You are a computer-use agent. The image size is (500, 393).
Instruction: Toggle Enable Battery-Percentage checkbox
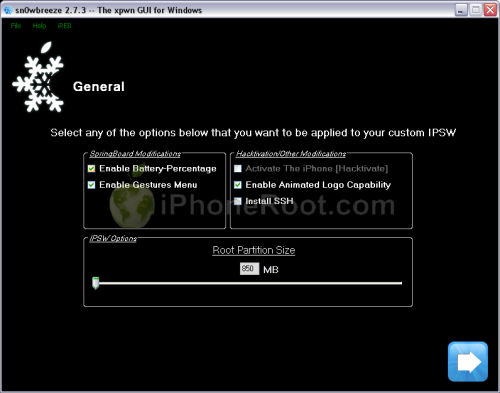pos(91,169)
